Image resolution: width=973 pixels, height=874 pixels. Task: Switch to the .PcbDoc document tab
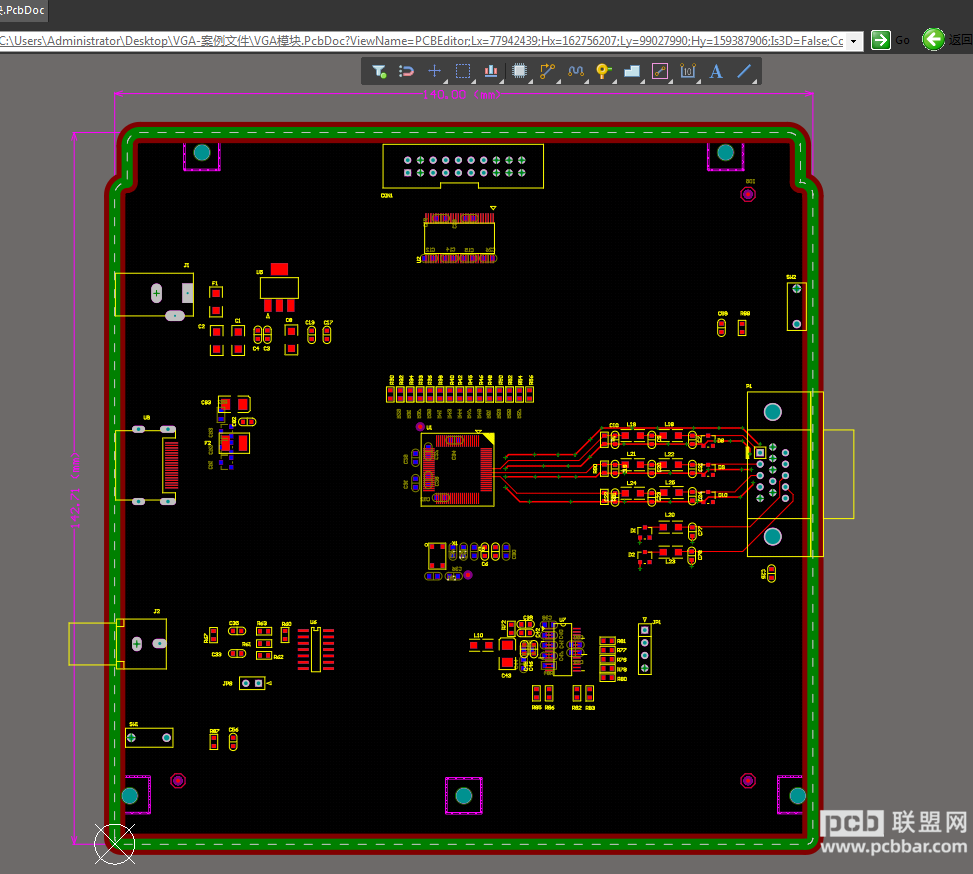tap(23, 10)
